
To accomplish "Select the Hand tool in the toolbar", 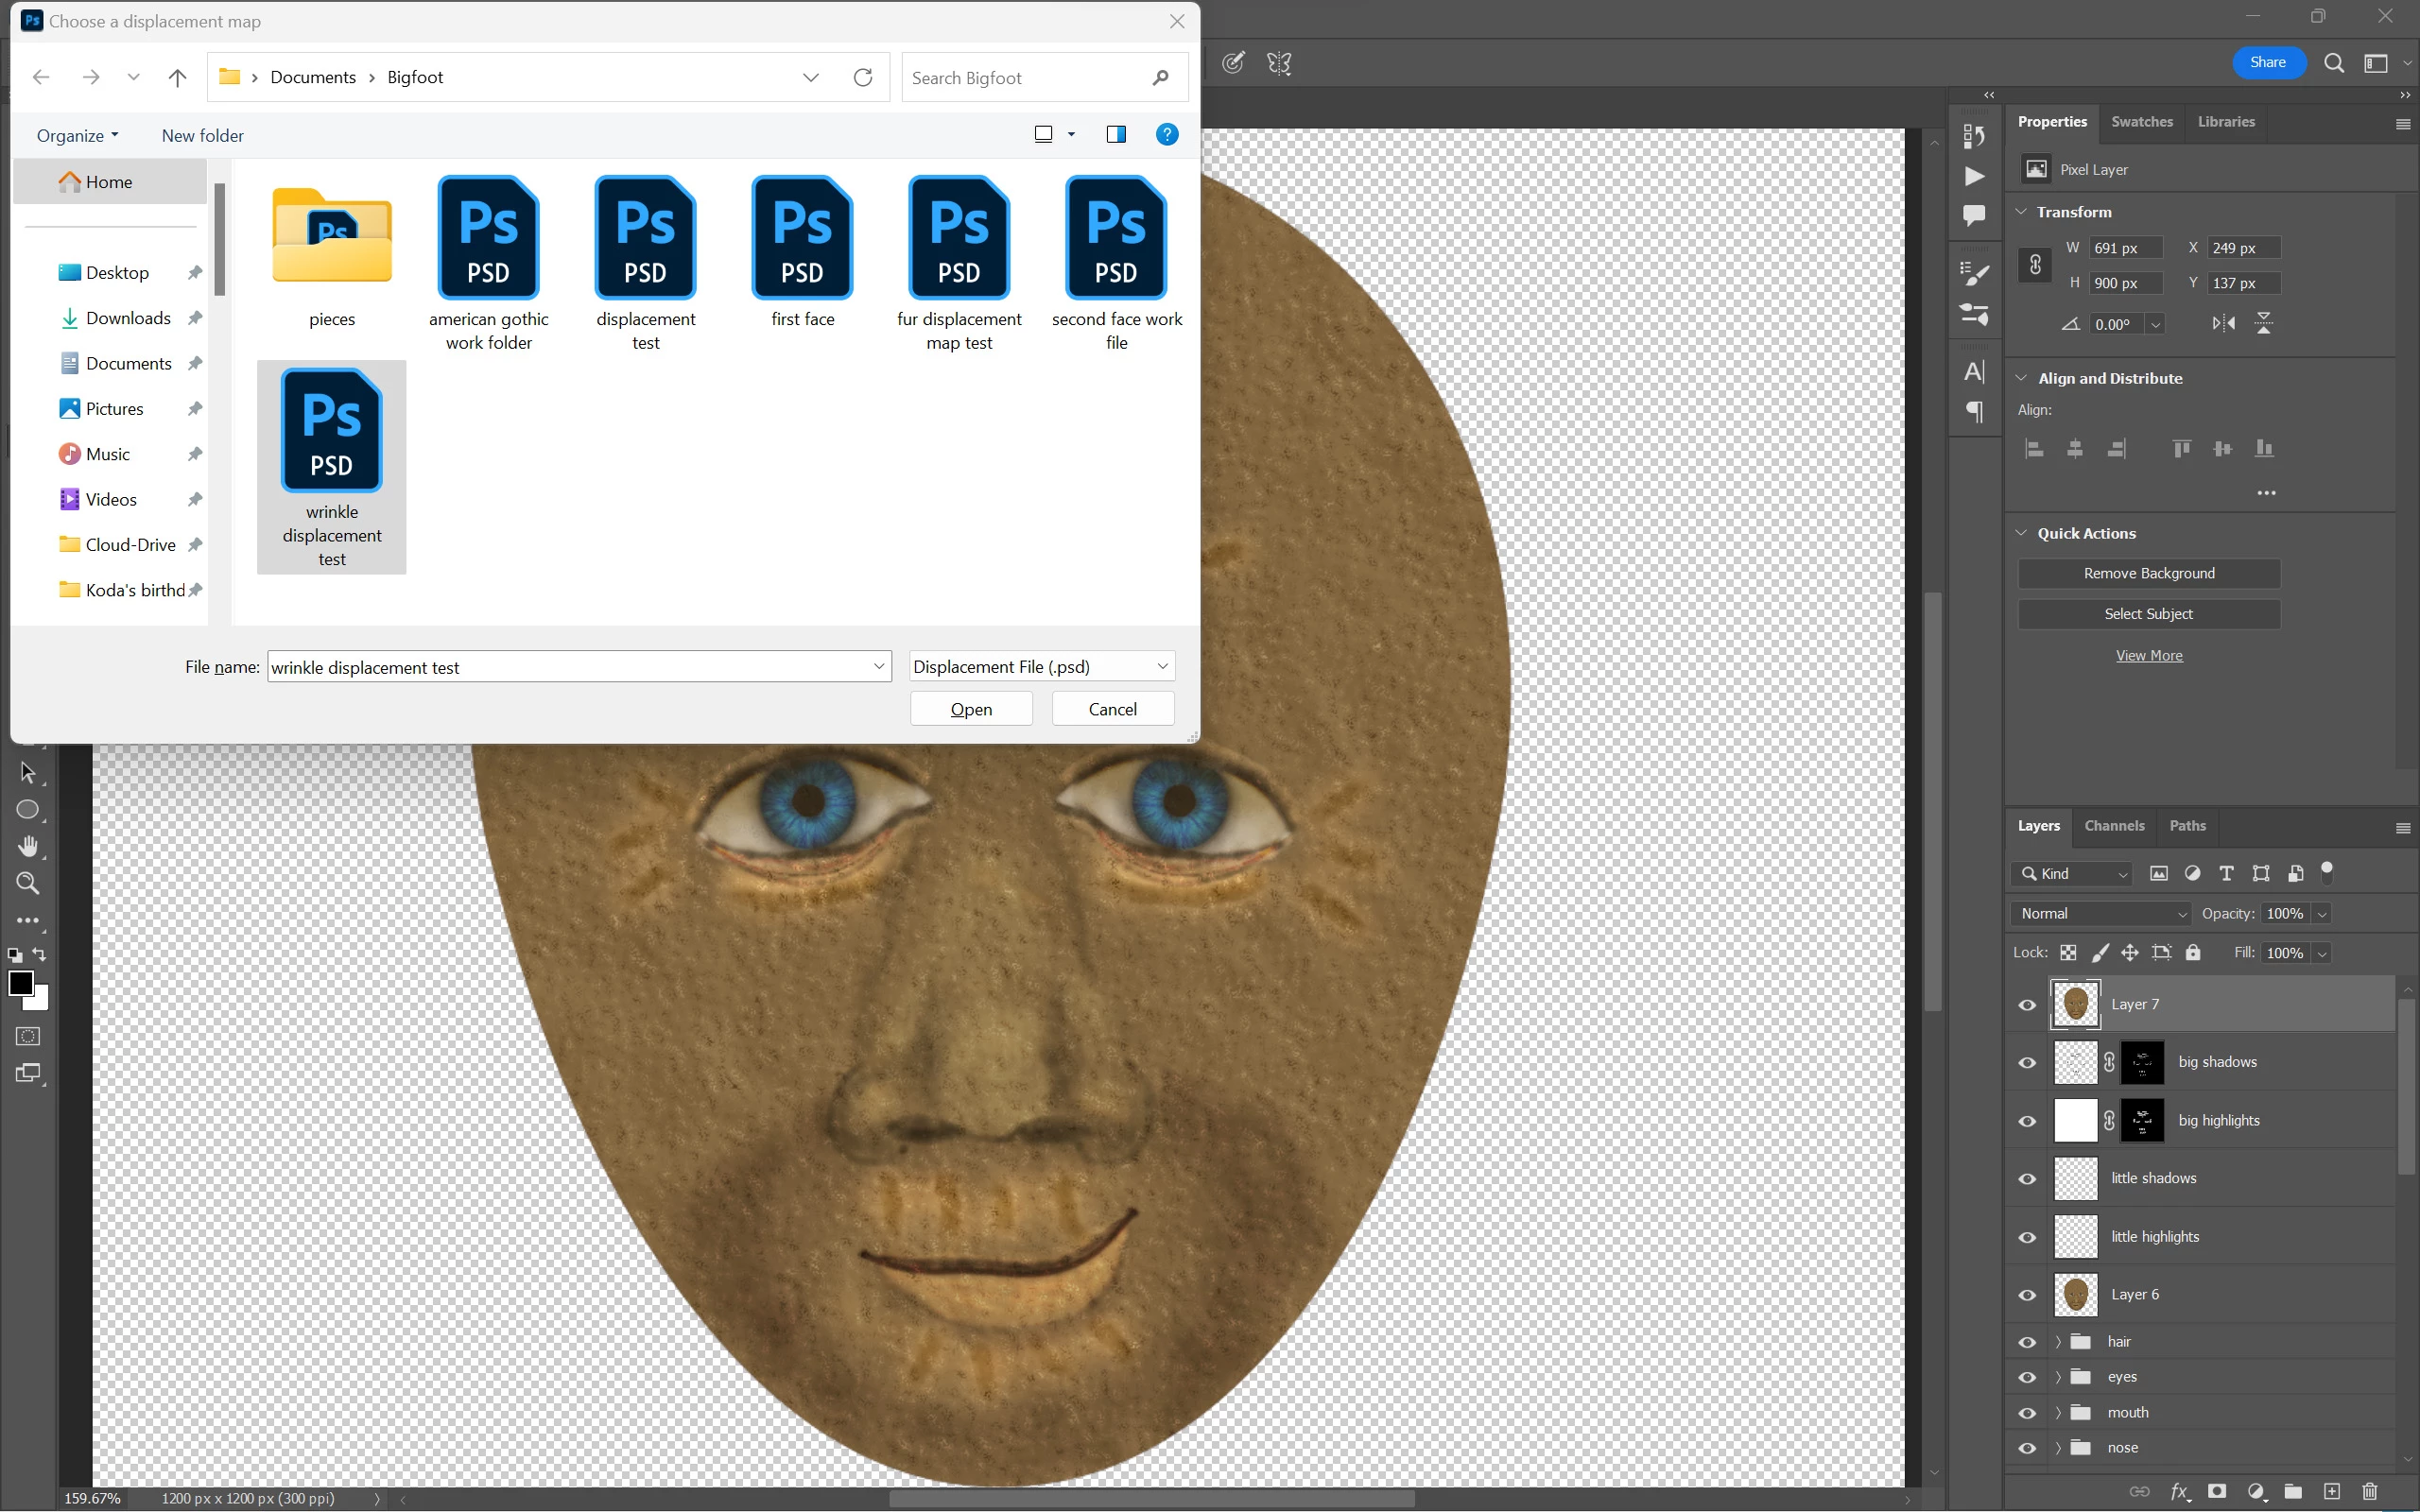I will [28, 847].
